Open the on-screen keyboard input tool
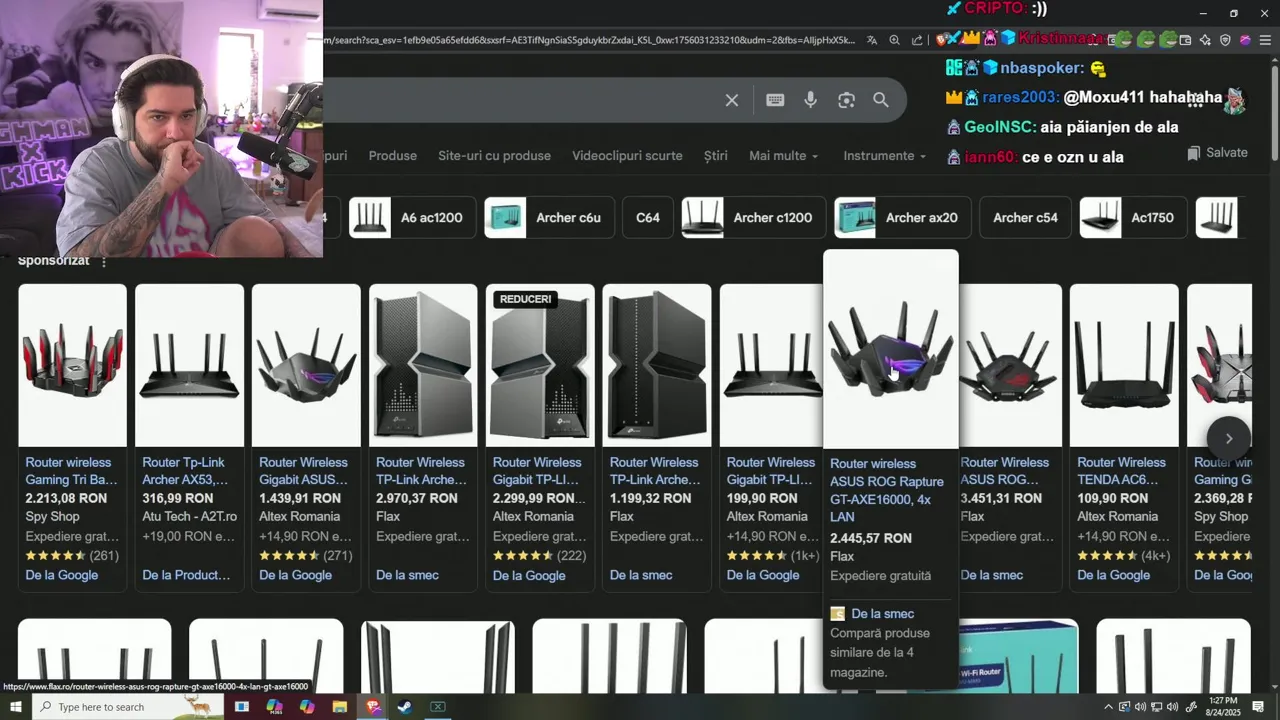This screenshot has height=720, width=1280. click(x=775, y=100)
